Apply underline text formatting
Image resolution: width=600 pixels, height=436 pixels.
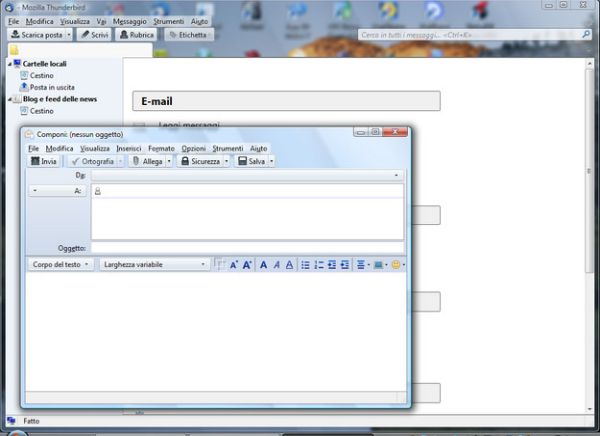(x=290, y=265)
